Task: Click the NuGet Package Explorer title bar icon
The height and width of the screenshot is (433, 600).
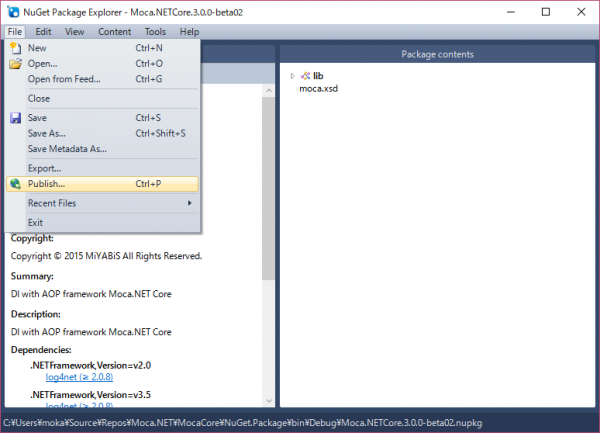Action: (x=13, y=12)
